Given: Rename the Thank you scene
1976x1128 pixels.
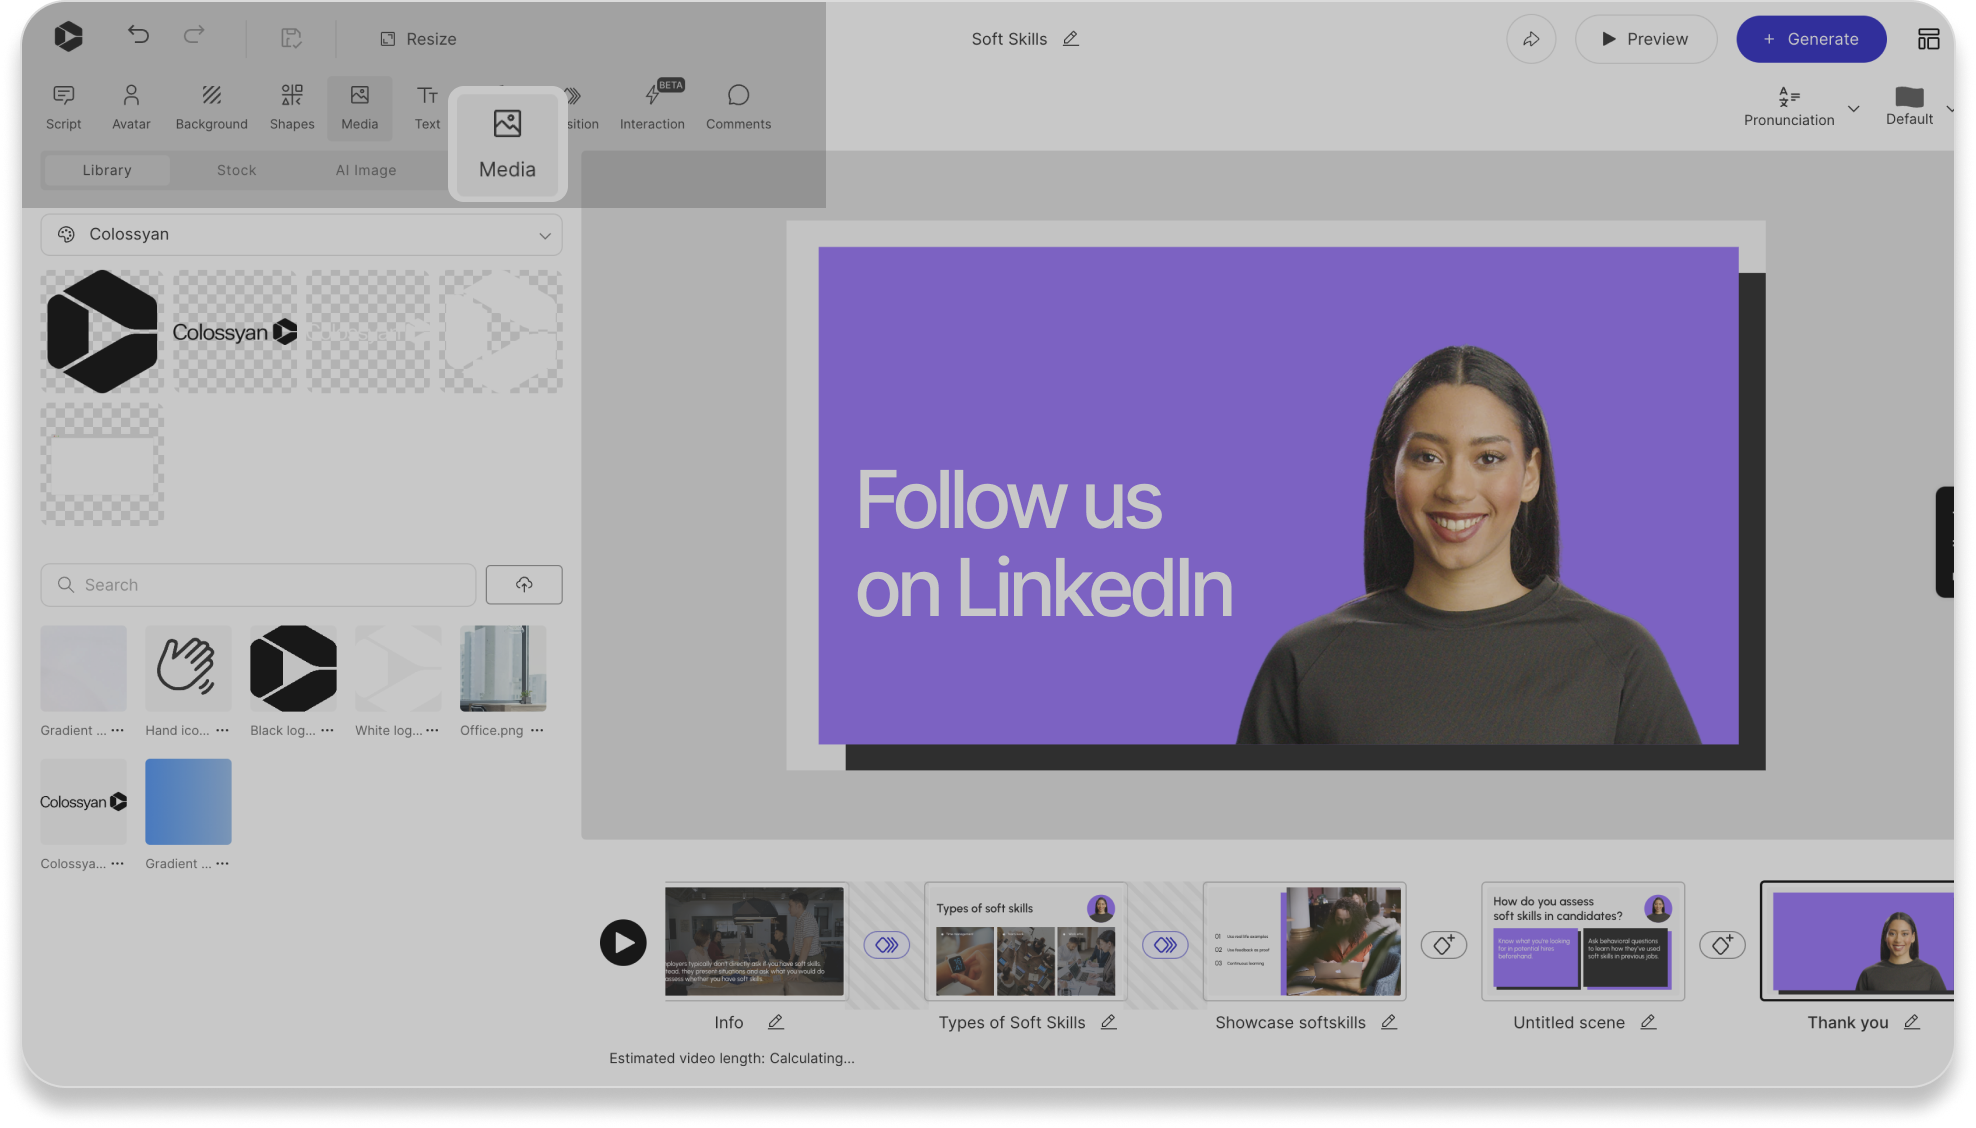Looking at the screenshot, I should coord(1912,1022).
